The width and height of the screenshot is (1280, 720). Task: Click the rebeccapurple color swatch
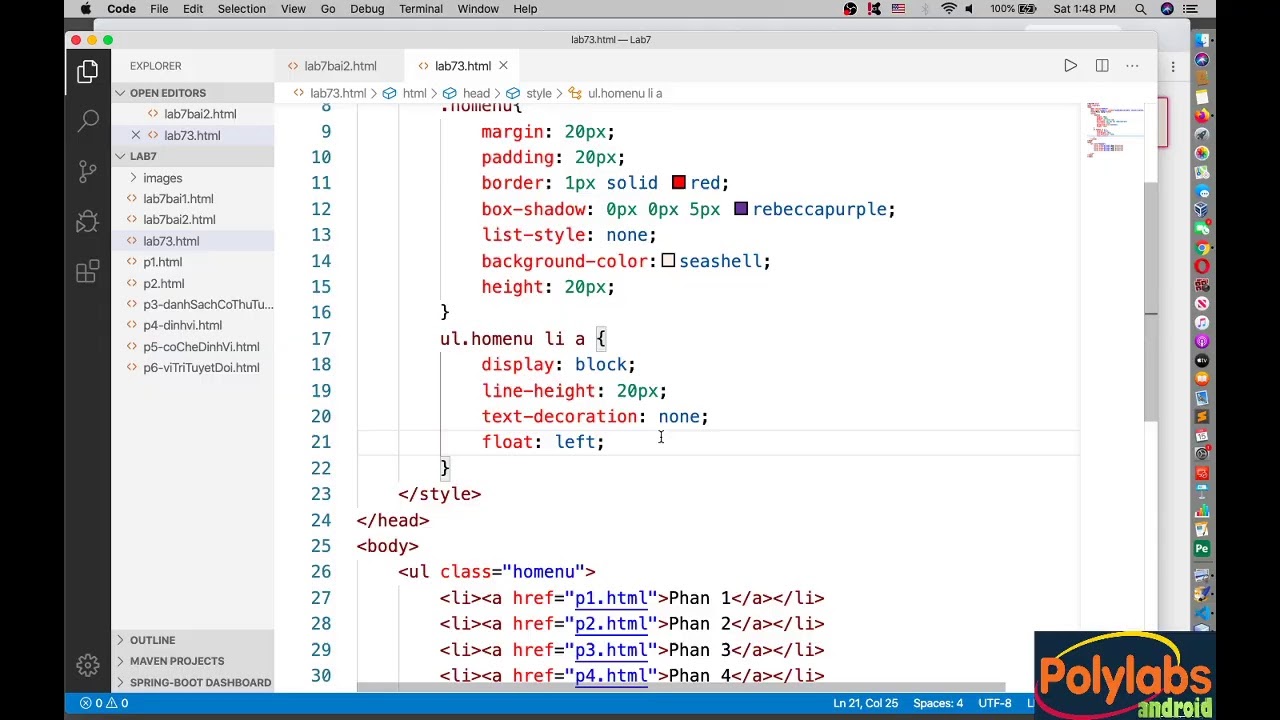point(741,209)
